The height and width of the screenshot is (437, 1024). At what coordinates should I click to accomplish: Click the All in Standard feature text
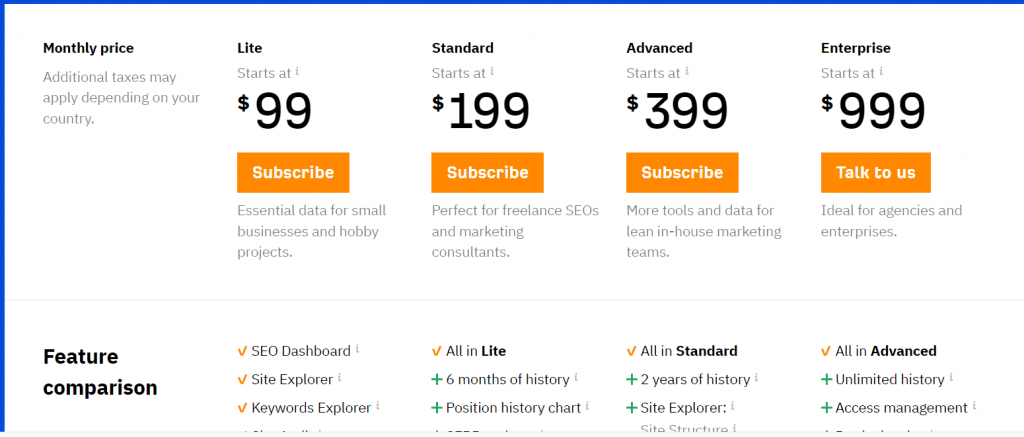[x=689, y=351]
